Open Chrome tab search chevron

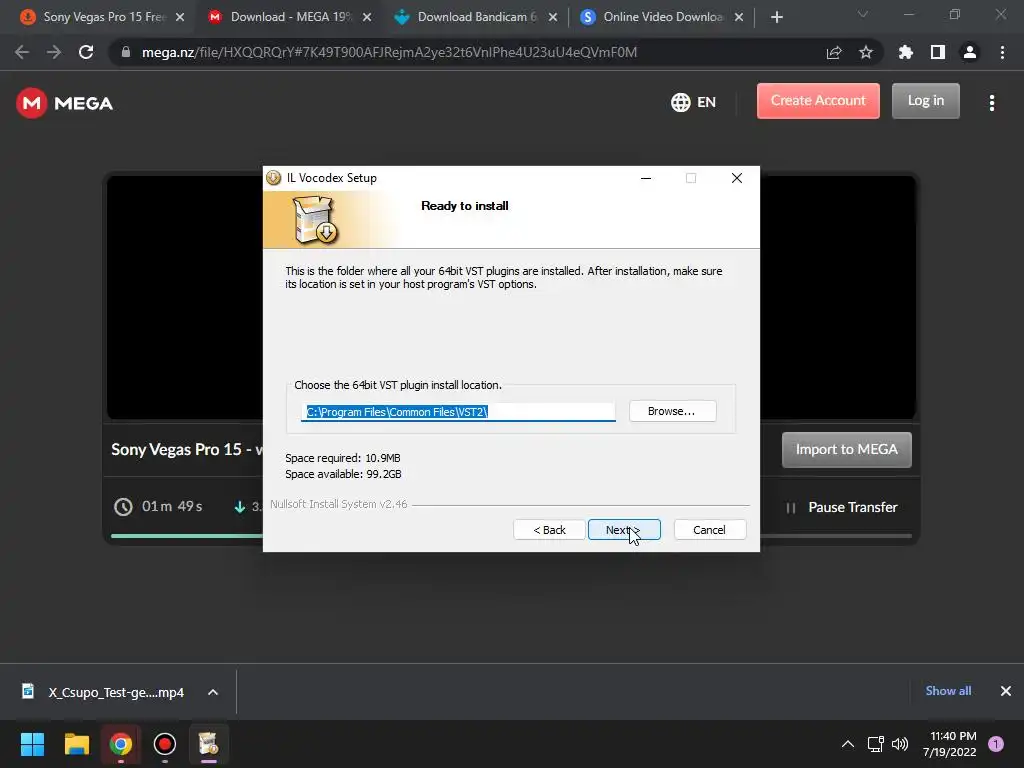click(x=863, y=14)
